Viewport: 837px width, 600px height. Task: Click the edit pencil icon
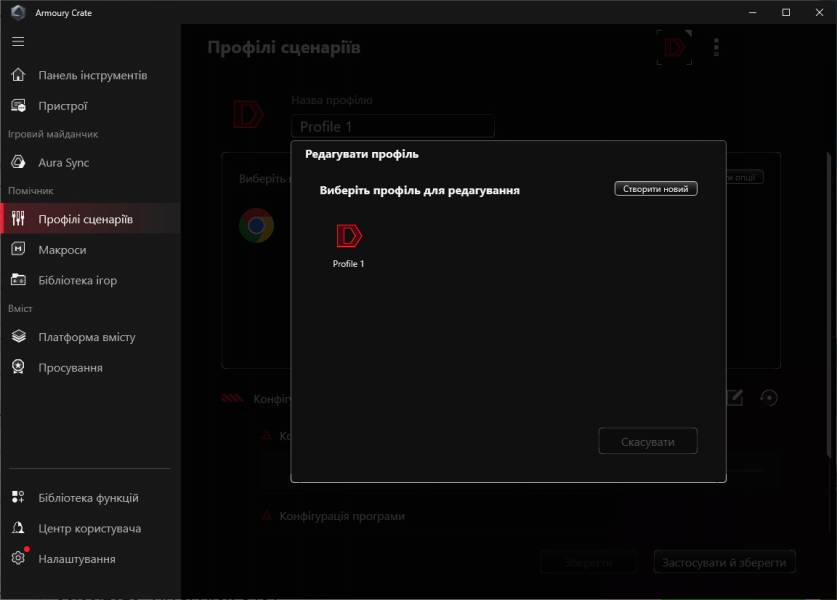pos(735,398)
